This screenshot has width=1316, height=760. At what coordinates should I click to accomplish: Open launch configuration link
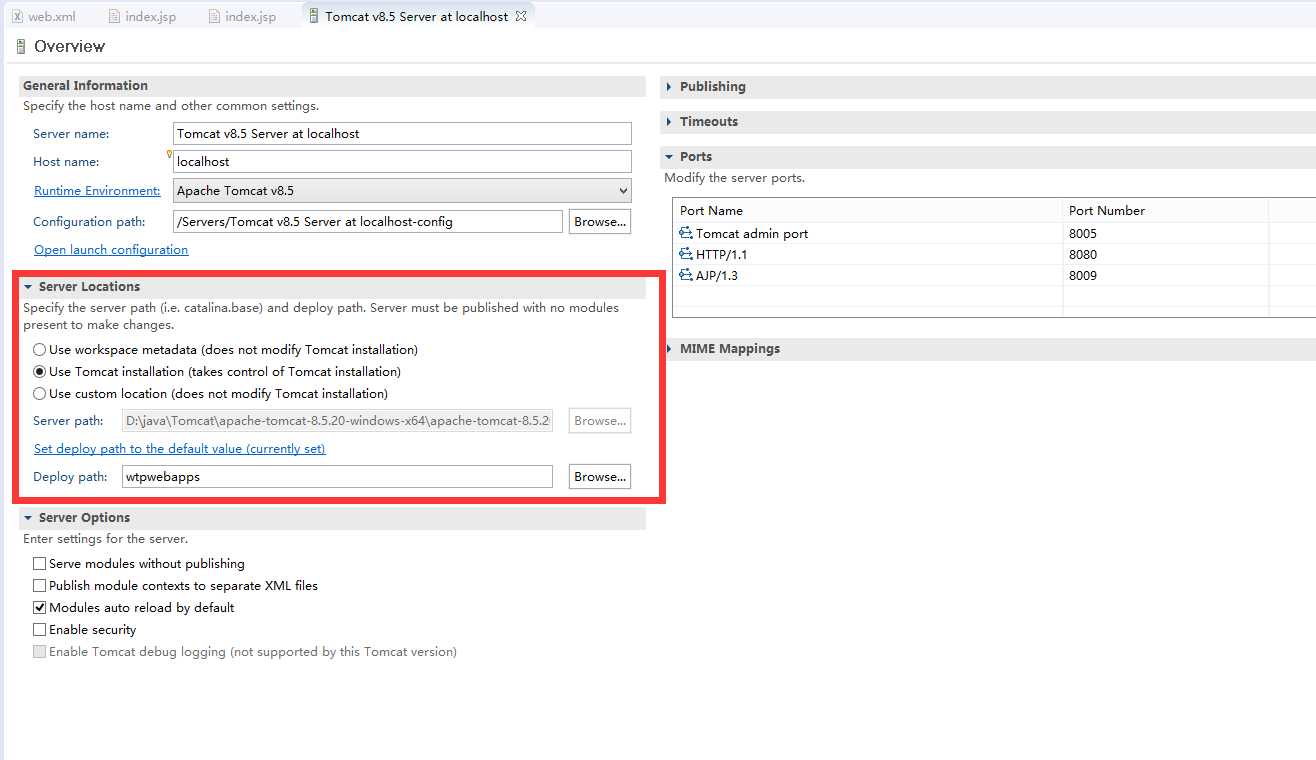point(111,249)
